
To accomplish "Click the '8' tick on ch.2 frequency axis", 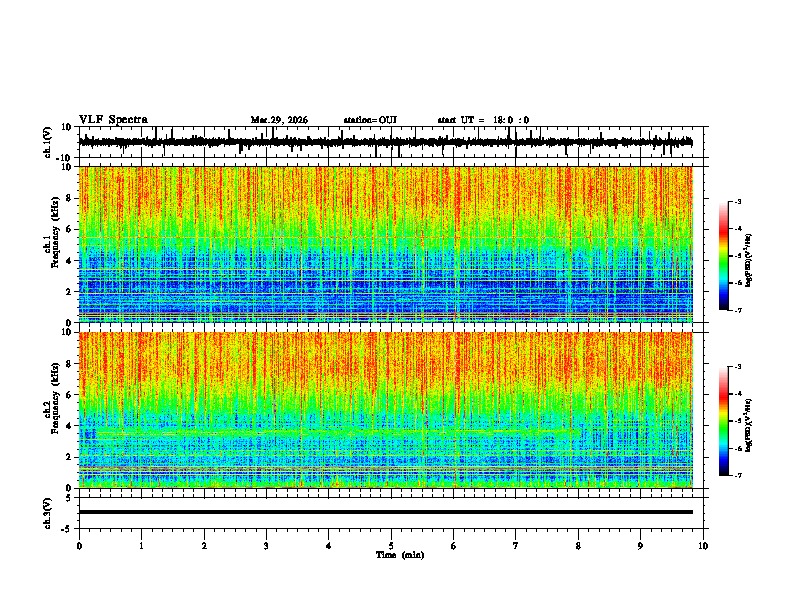I will coord(70,364).
